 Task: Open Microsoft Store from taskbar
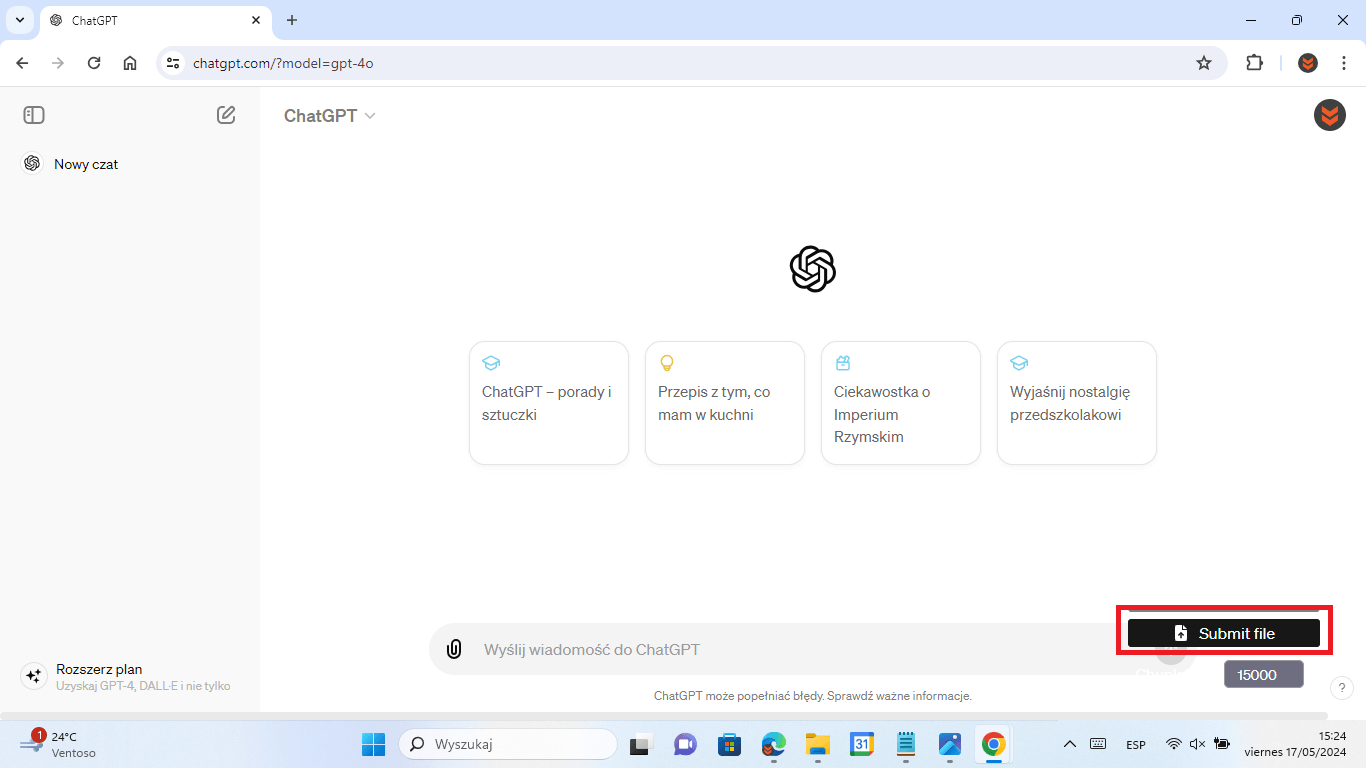click(x=729, y=744)
